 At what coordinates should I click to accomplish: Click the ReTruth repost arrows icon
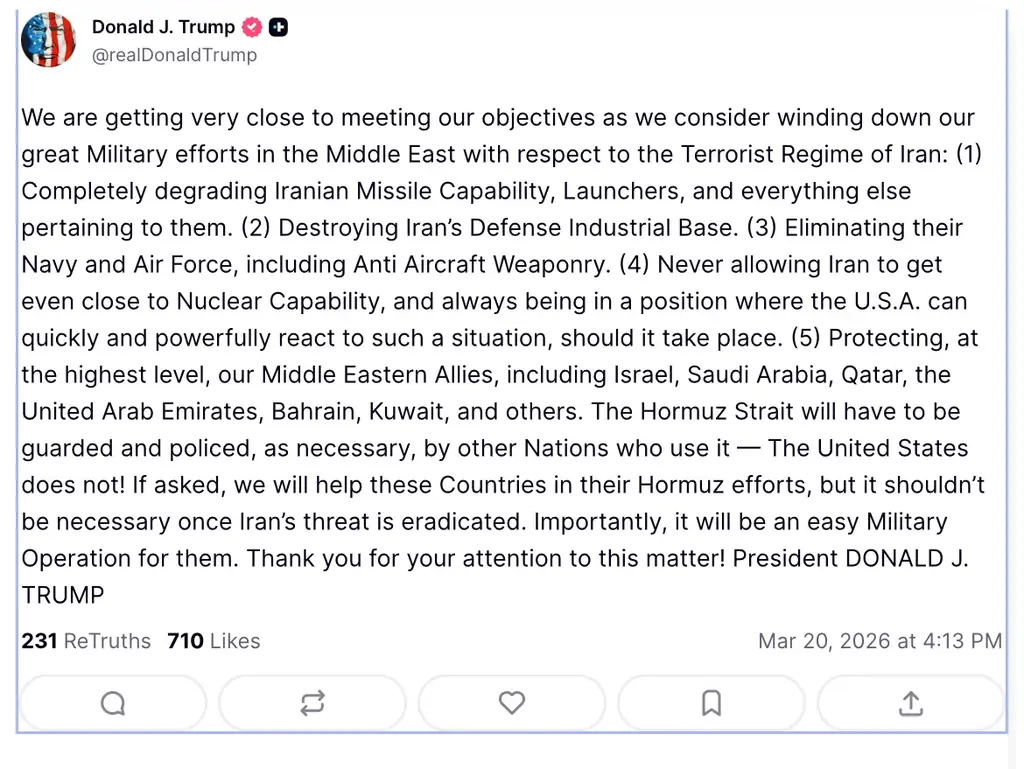(312, 704)
